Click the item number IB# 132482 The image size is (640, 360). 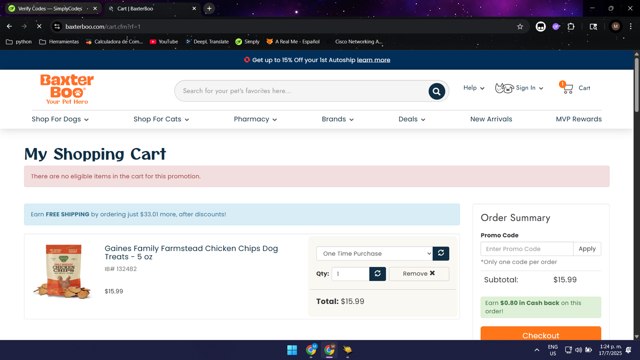tap(120, 269)
